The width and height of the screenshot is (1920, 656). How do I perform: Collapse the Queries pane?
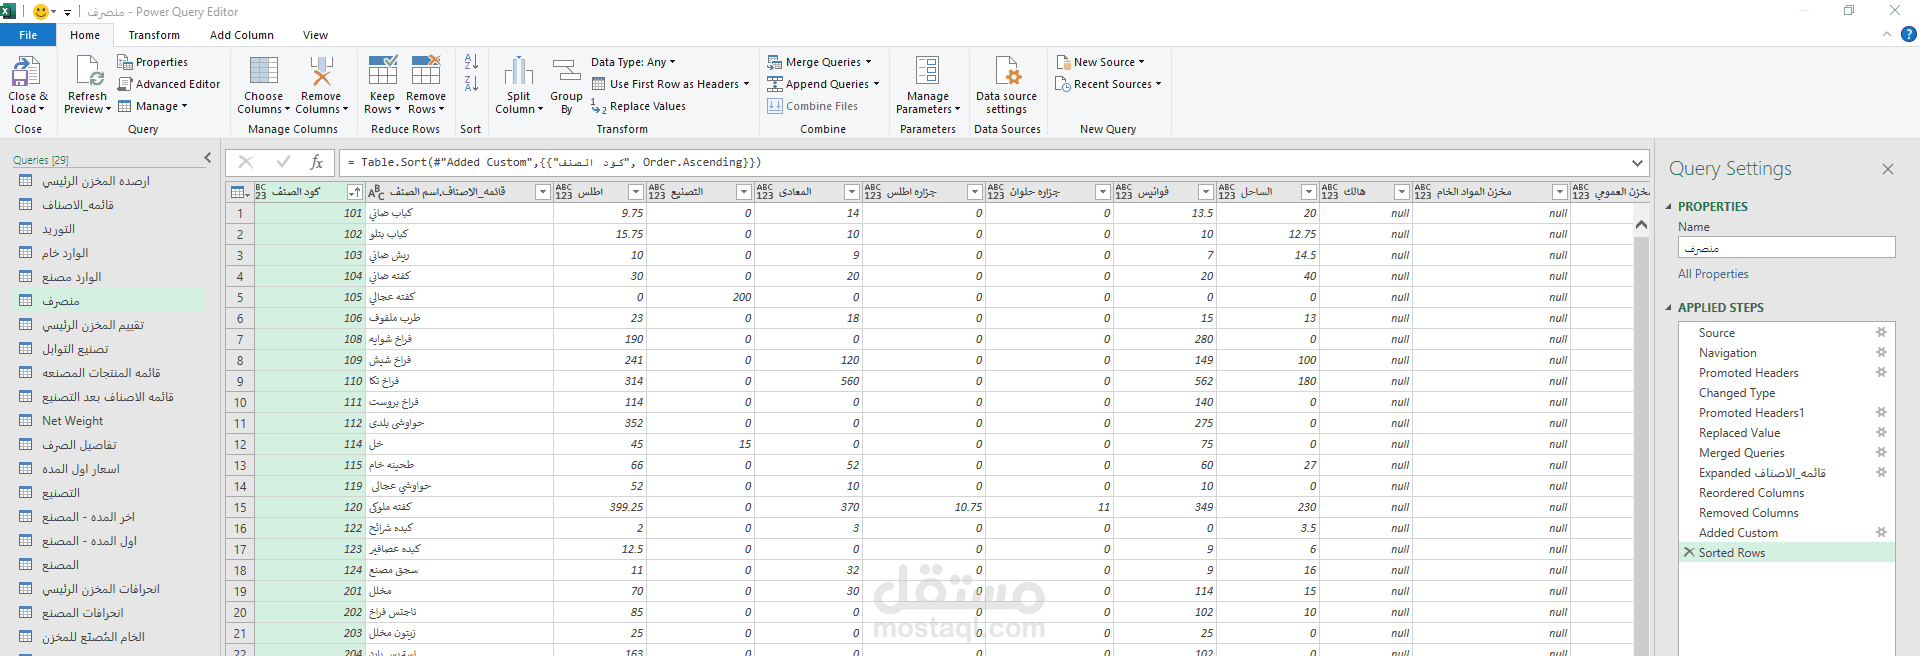(208, 158)
